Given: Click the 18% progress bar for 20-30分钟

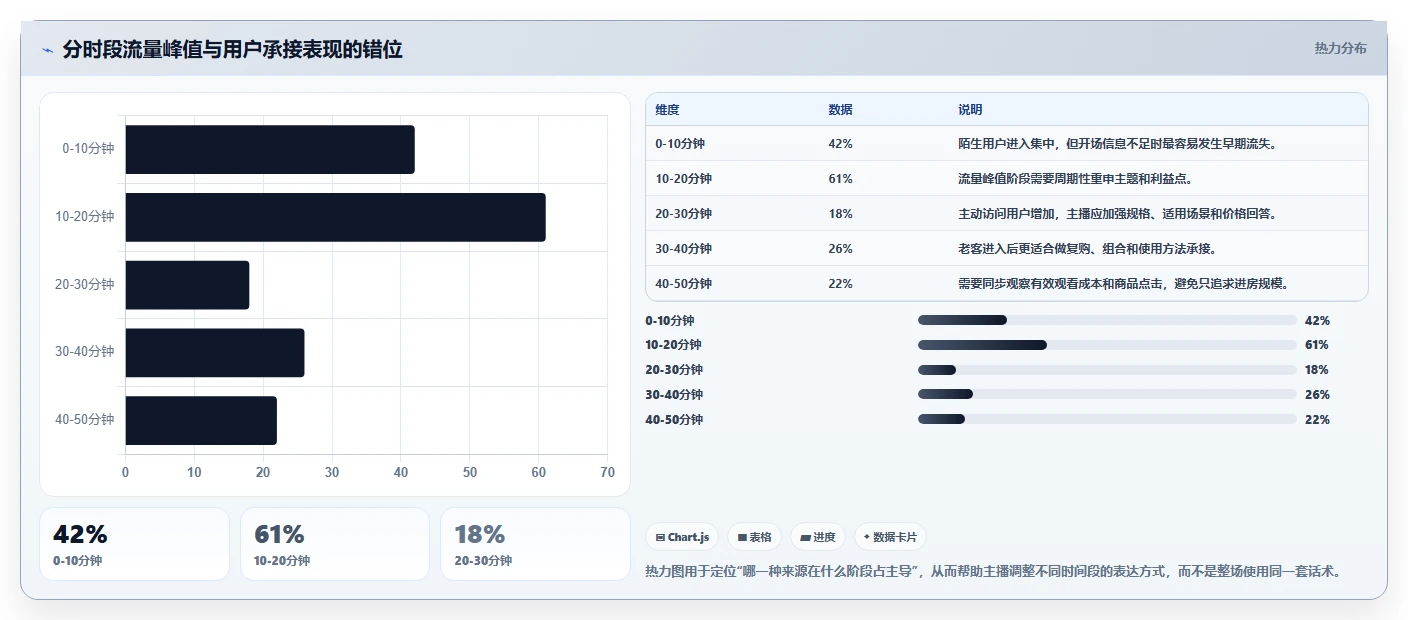Looking at the screenshot, I should pos(1107,370).
